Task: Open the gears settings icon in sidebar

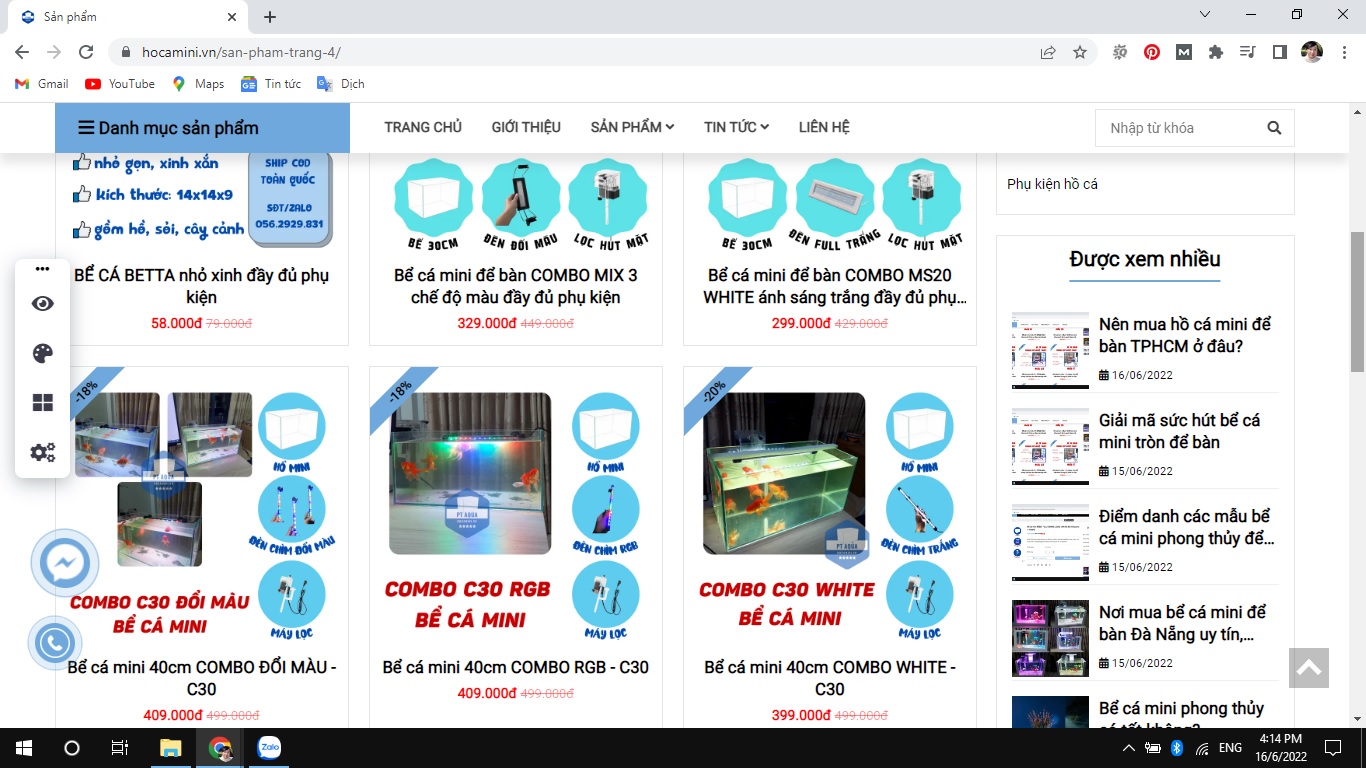Action: pyautogui.click(x=42, y=452)
